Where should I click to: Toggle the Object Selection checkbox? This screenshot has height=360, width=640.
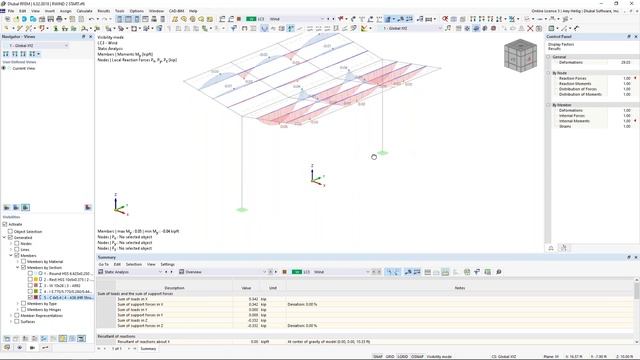pos(11,231)
